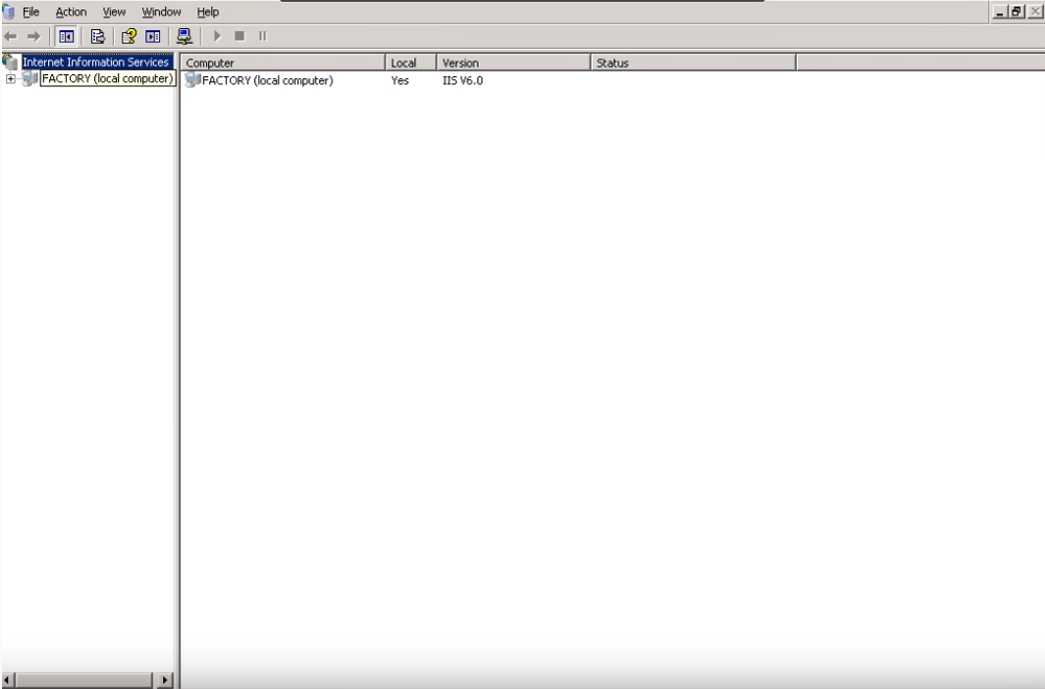Select FACTORY (local computer) row in list
Screen dimensions: 1045x689
[x=267, y=81]
